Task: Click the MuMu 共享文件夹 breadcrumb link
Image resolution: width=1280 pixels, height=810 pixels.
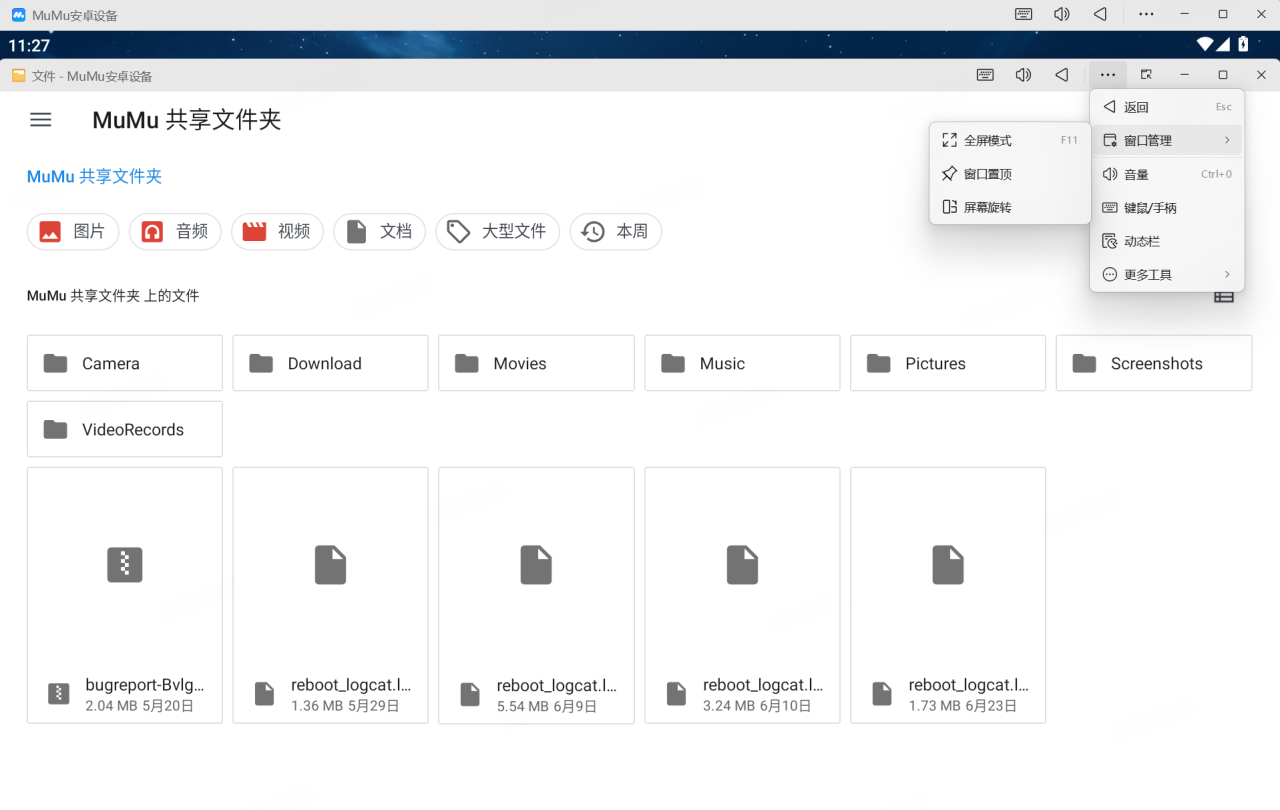Action: [94, 177]
